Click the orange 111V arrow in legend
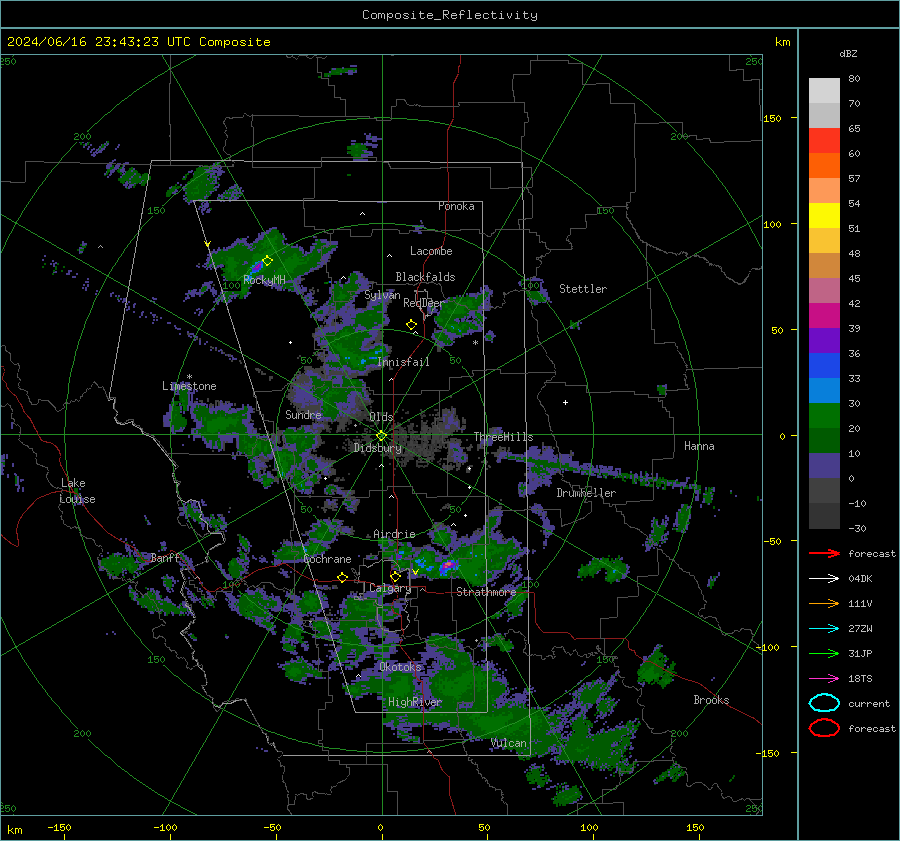900x841 pixels. pos(824,603)
